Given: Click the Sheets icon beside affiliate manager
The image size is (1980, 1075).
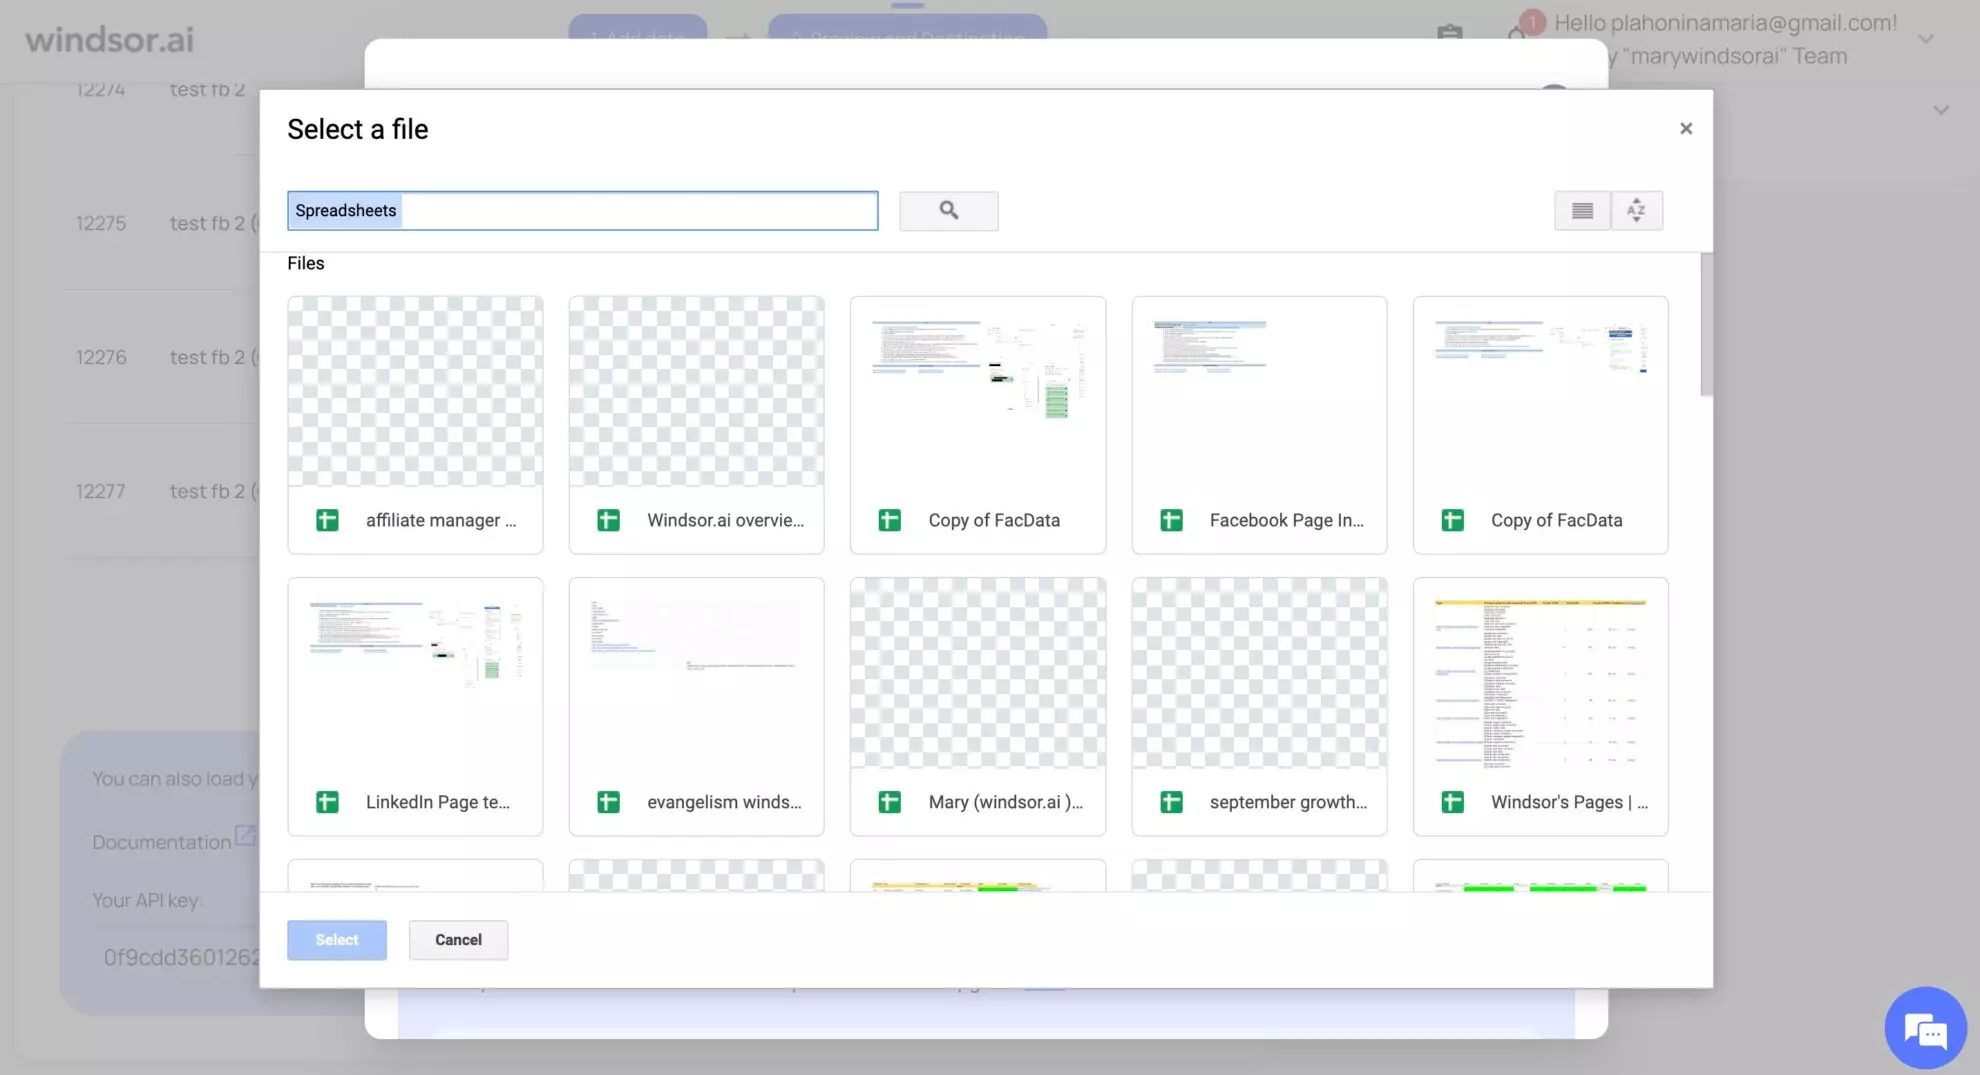Looking at the screenshot, I should coord(327,520).
